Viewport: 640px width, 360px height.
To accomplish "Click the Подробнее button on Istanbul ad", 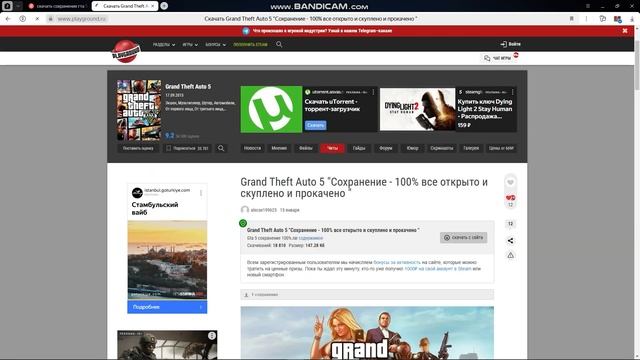I will pos(167,307).
